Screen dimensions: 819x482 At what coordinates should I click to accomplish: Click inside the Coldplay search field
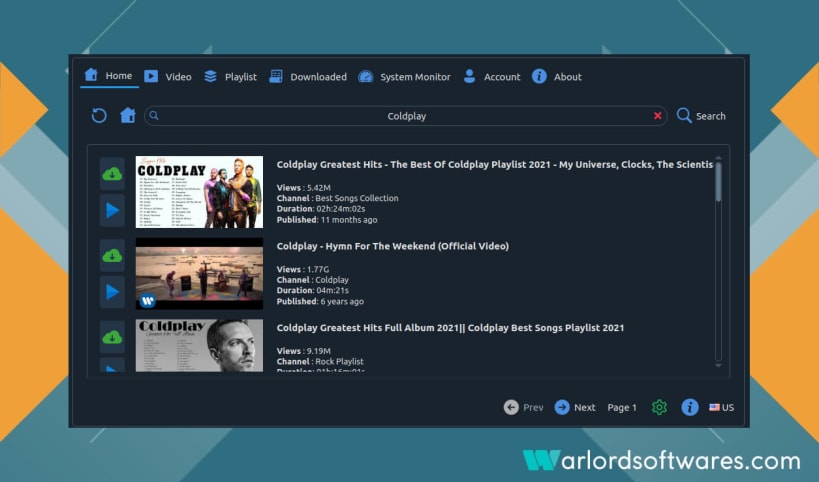pos(406,116)
